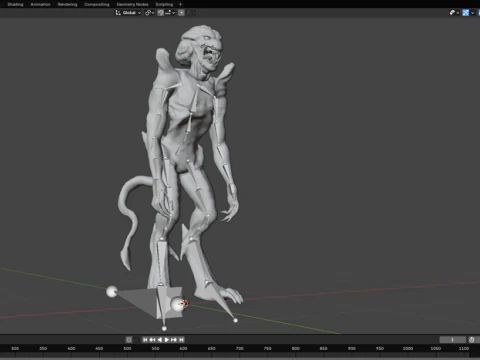Open the Global transform orientation dropdown

click(128, 13)
